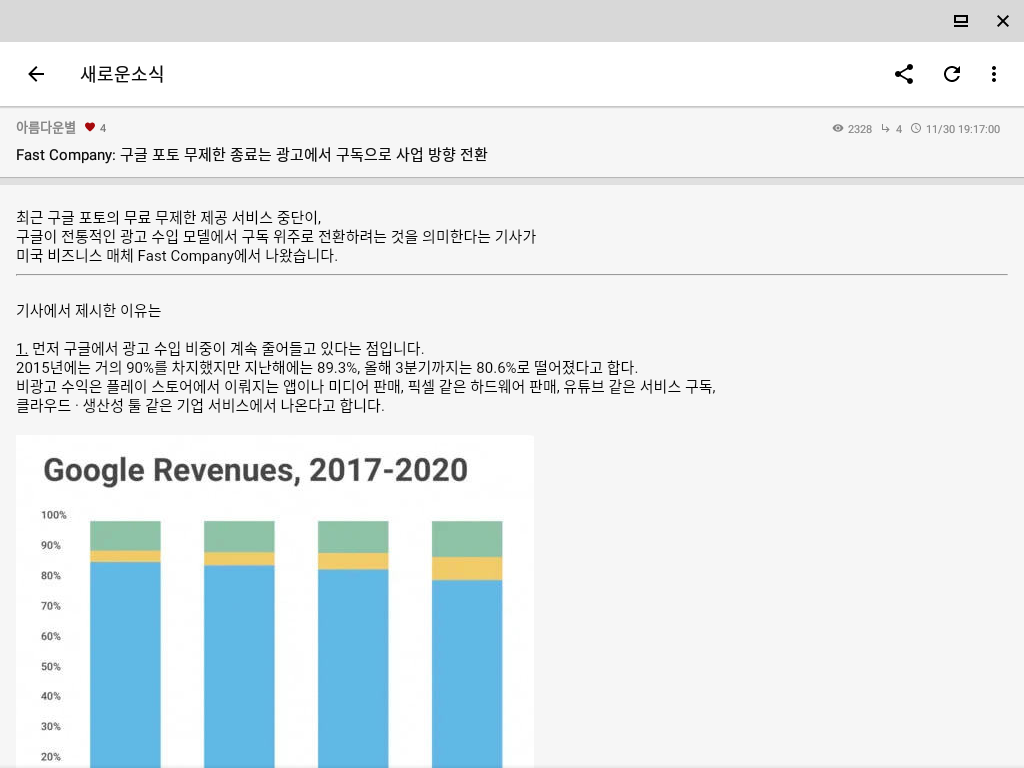Click the reply arrow count icon
The height and width of the screenshot is (768, 1024).
(x=885, y=128)
